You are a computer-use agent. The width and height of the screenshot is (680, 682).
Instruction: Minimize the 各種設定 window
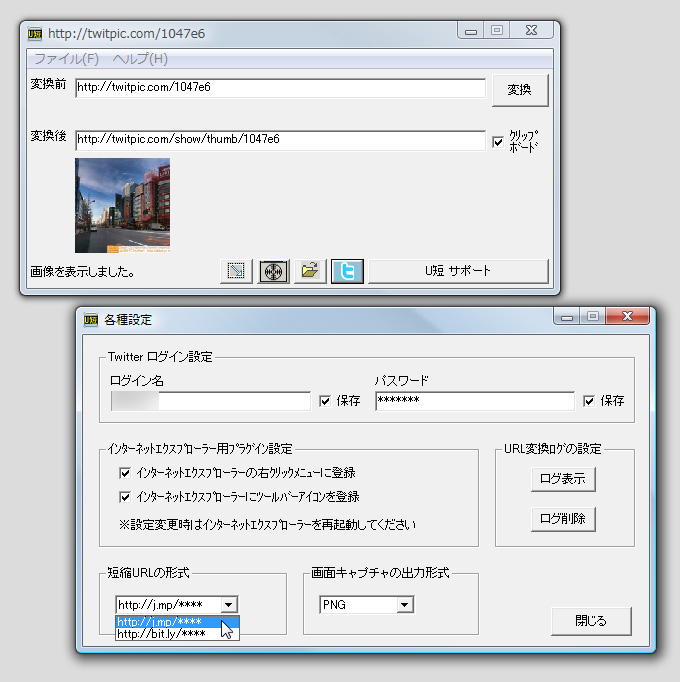pyautogui.click(x=566, y=316)
